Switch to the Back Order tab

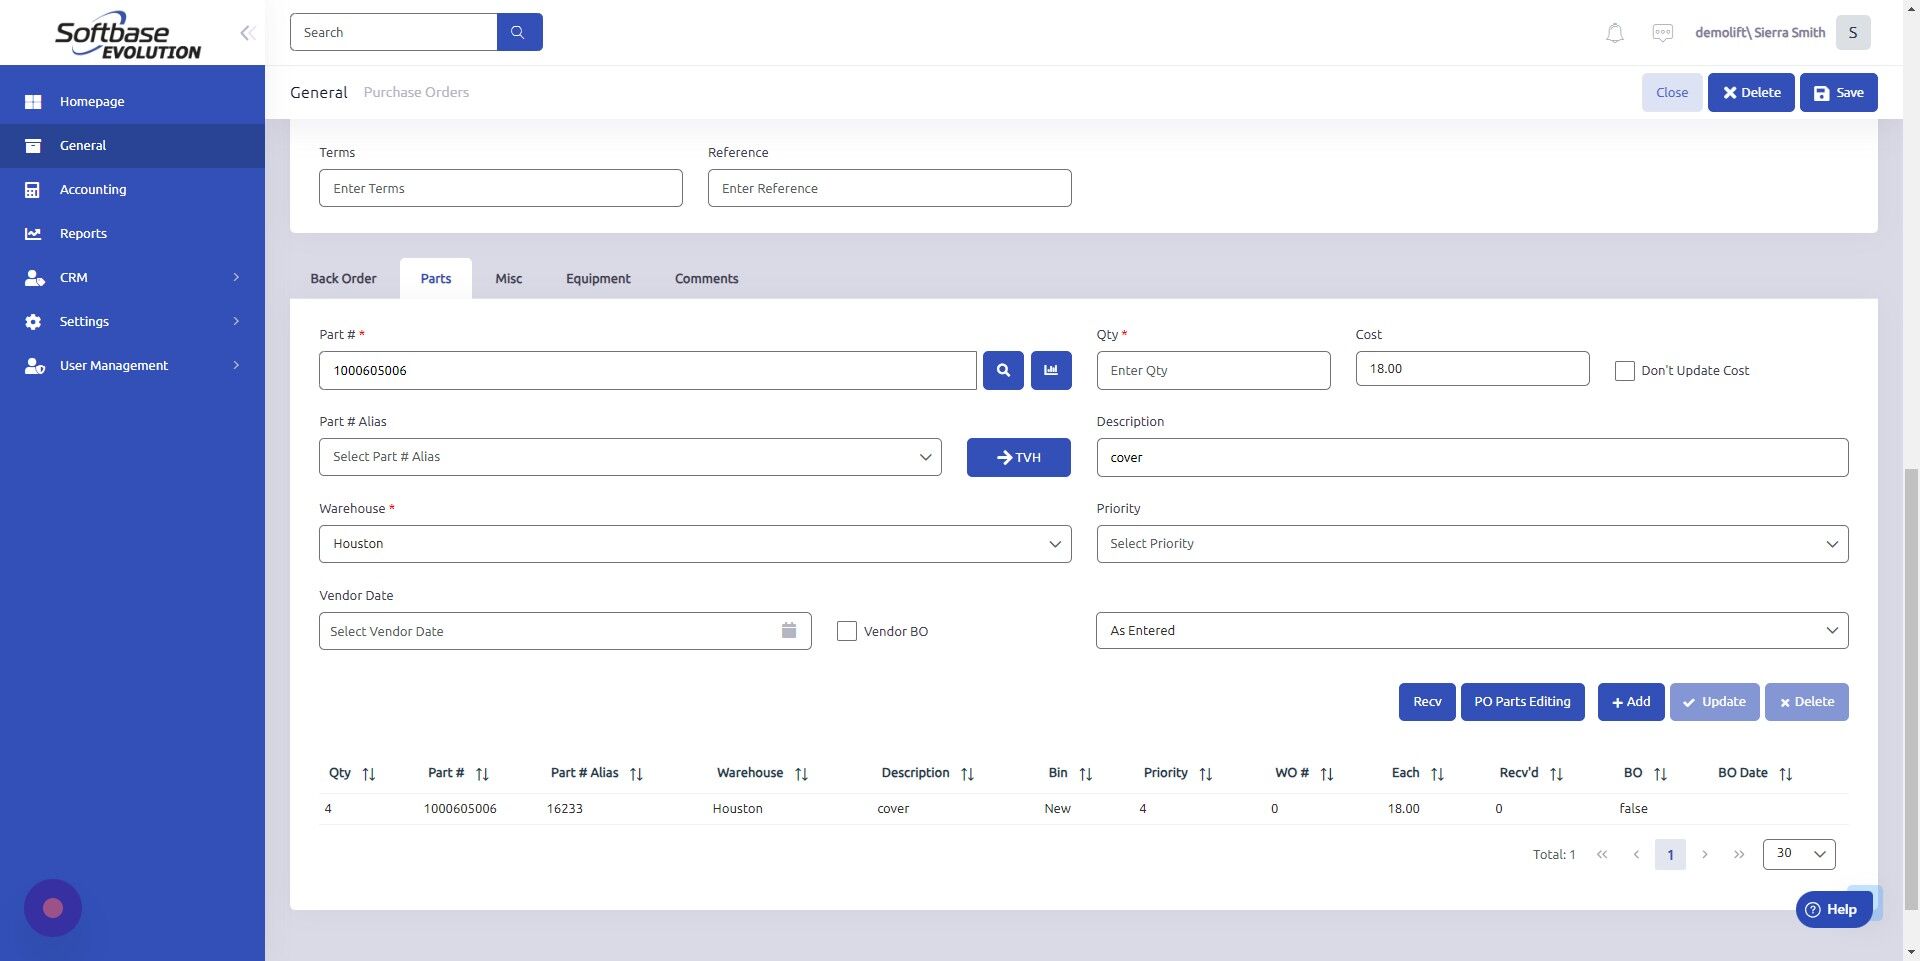click(x=342, y=278)
